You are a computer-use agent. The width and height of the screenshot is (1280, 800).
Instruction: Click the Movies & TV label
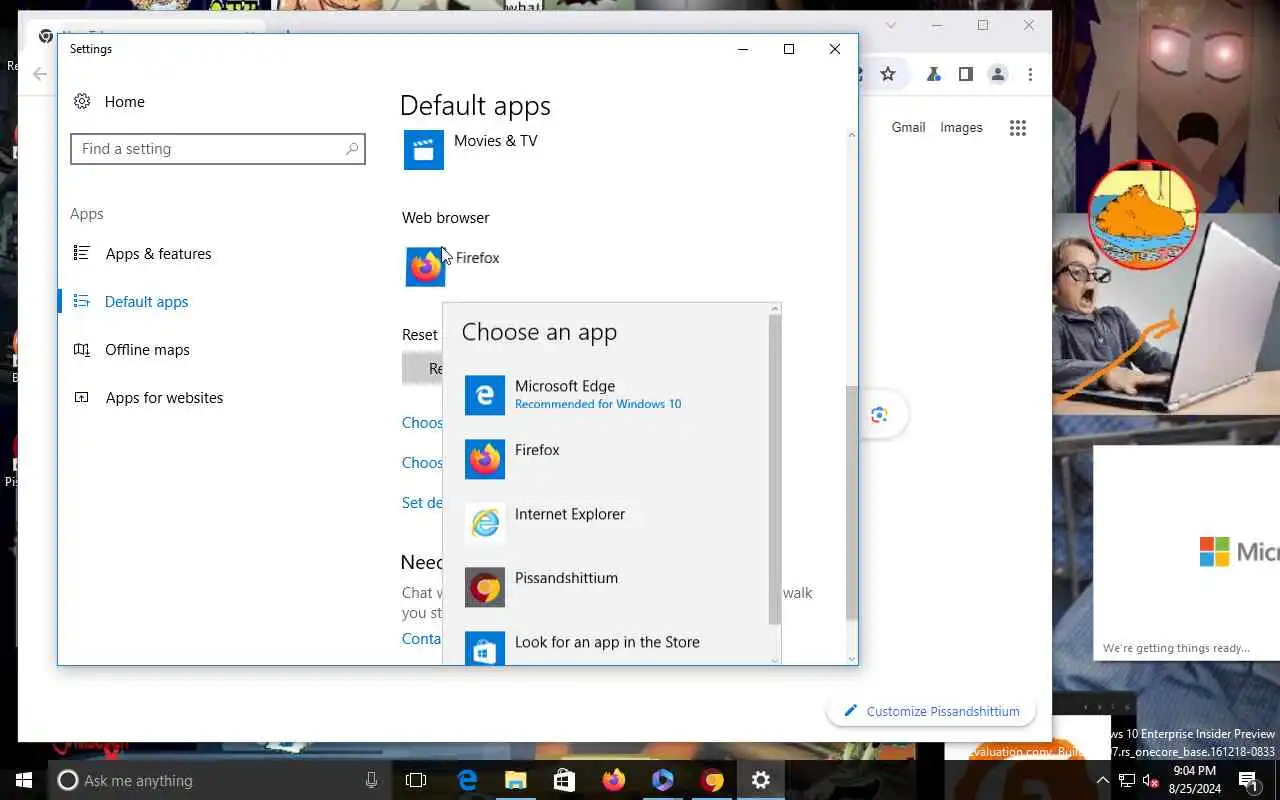click(x=496, y=141)
